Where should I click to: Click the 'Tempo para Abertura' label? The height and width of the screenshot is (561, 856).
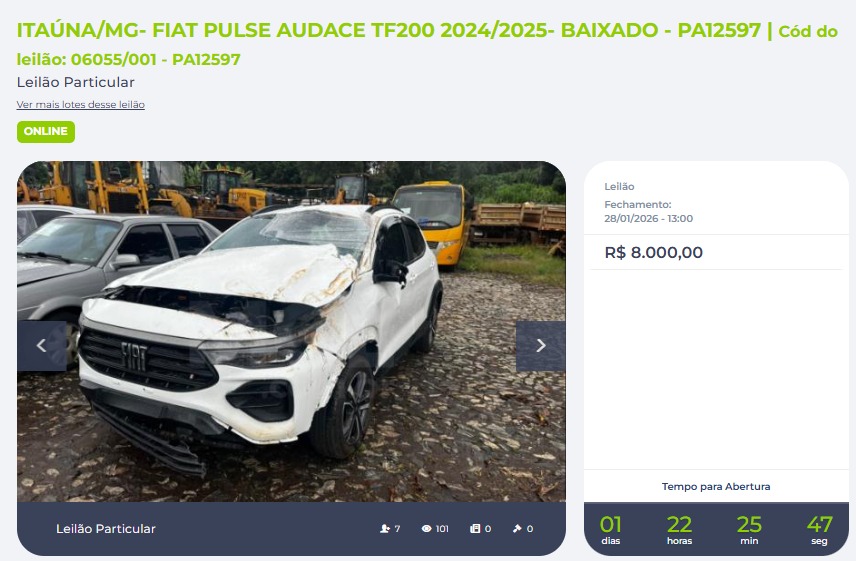[716, 486]
